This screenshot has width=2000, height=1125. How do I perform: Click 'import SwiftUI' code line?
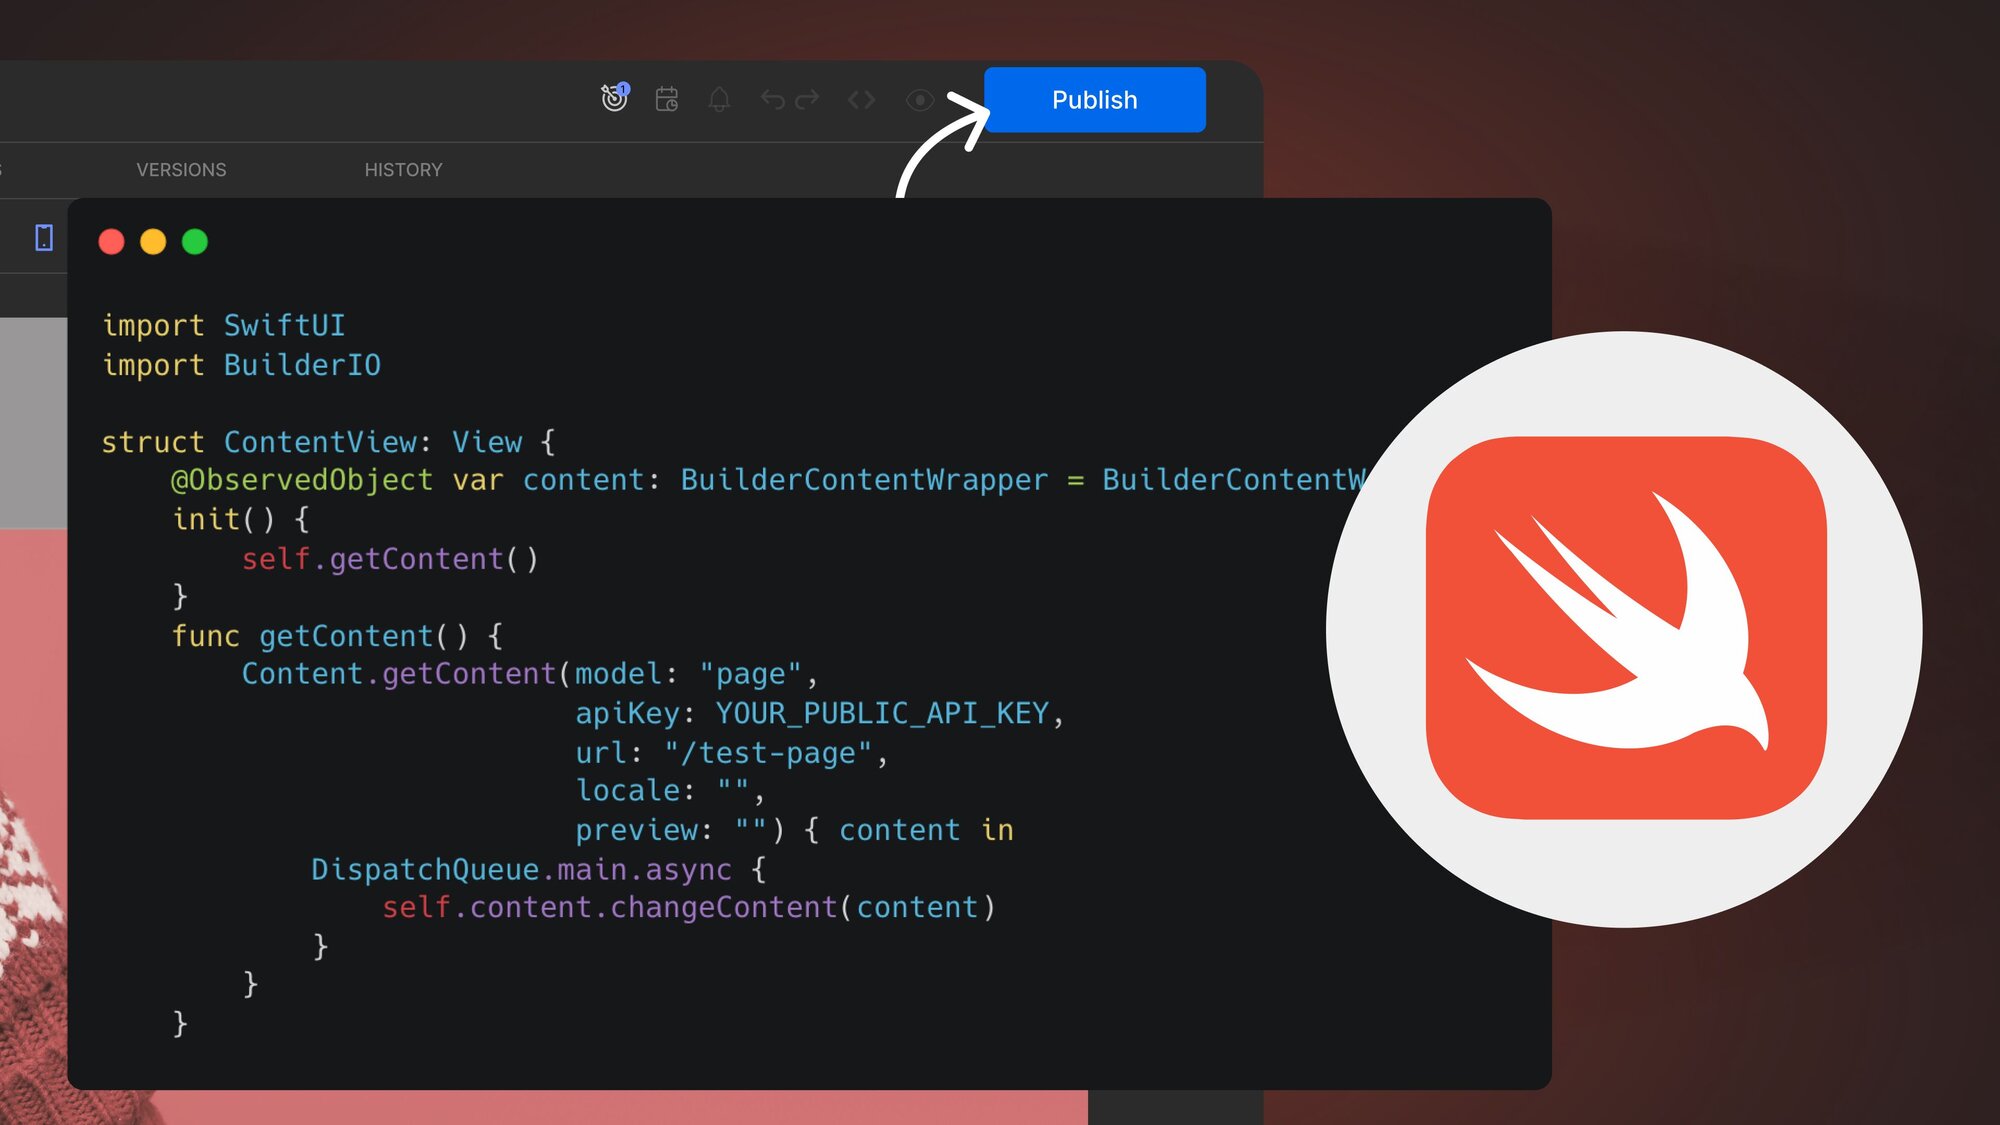[224, 325]
